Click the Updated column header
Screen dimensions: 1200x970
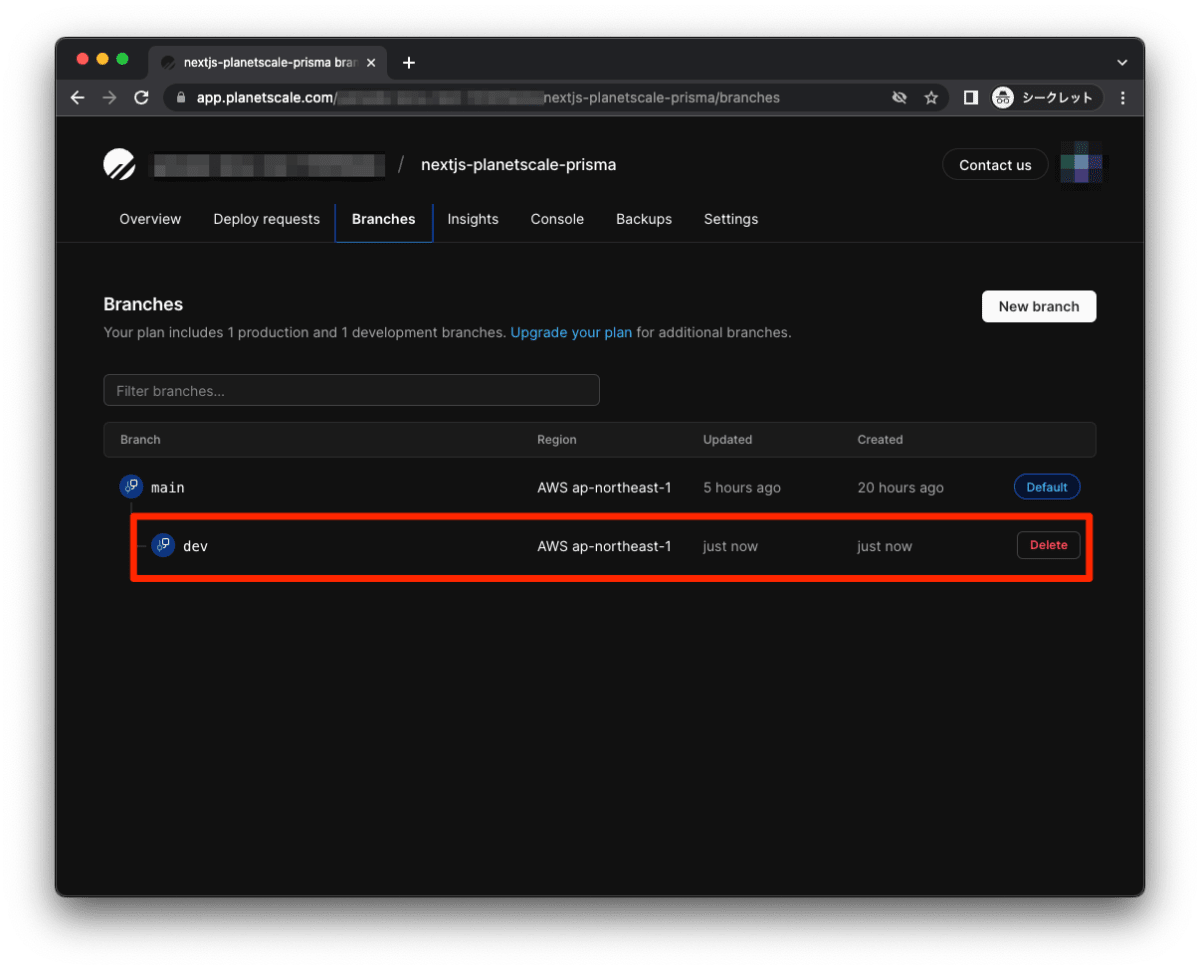click(x=728, y=439)
